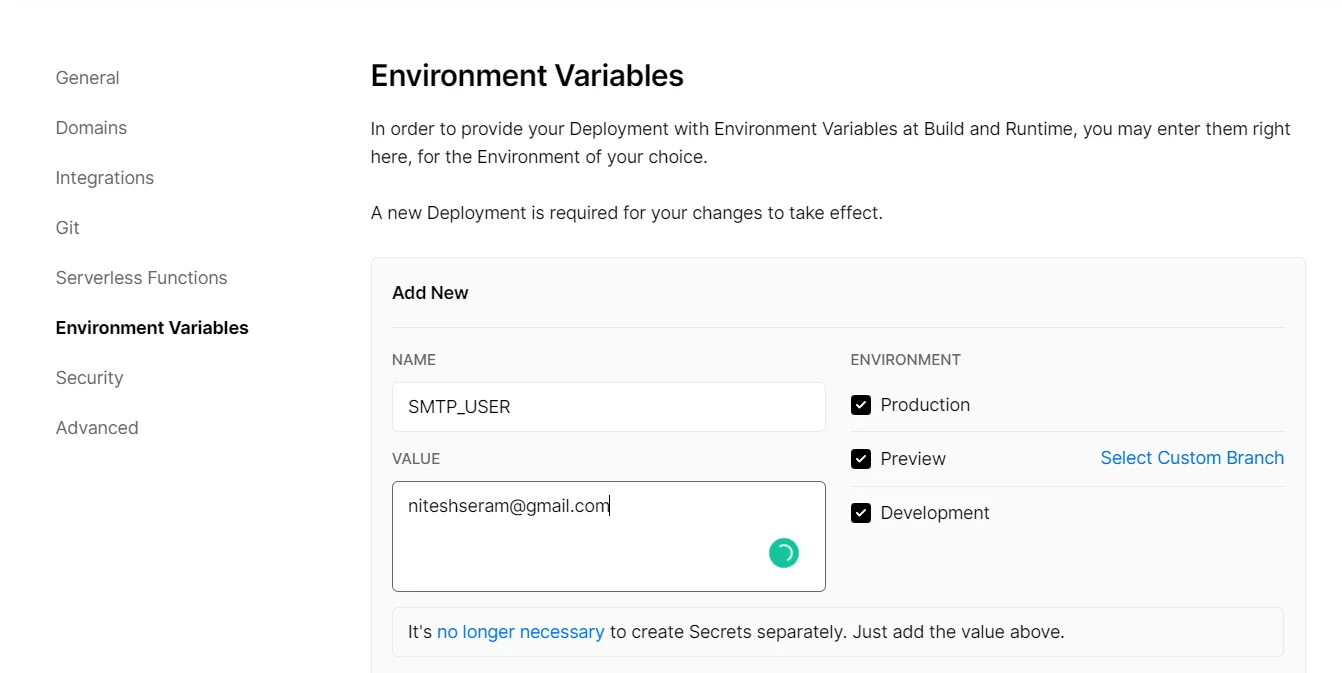
Task: Open the Security settings page
Action: pos(89,377)
